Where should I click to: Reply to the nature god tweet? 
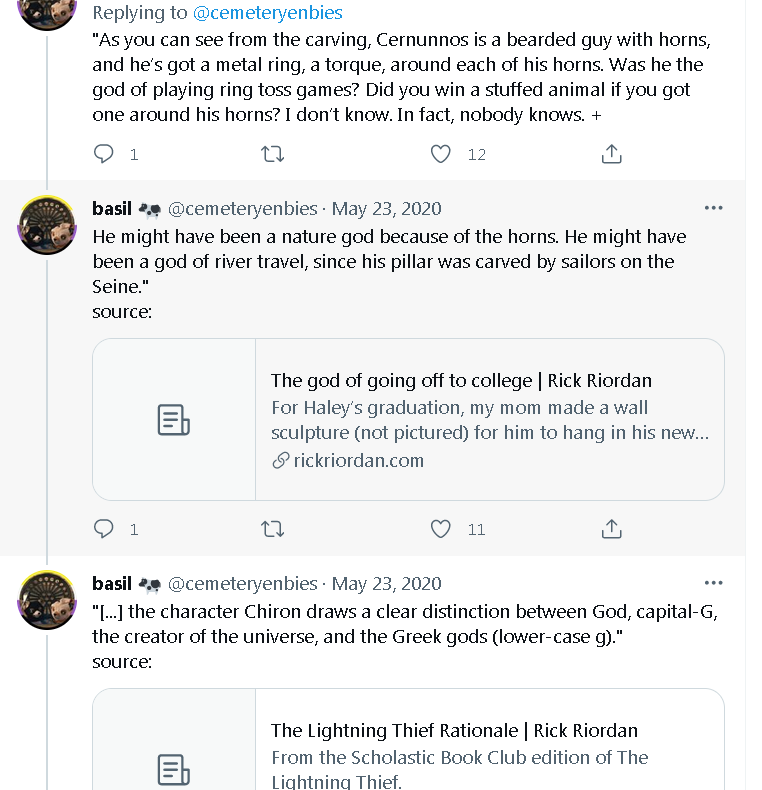tap(104, 529)
